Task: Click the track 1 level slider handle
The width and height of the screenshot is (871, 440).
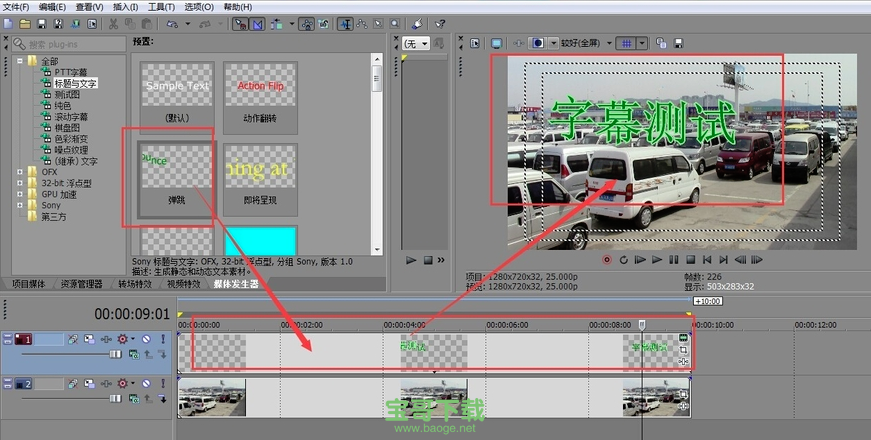Action: 115,353
